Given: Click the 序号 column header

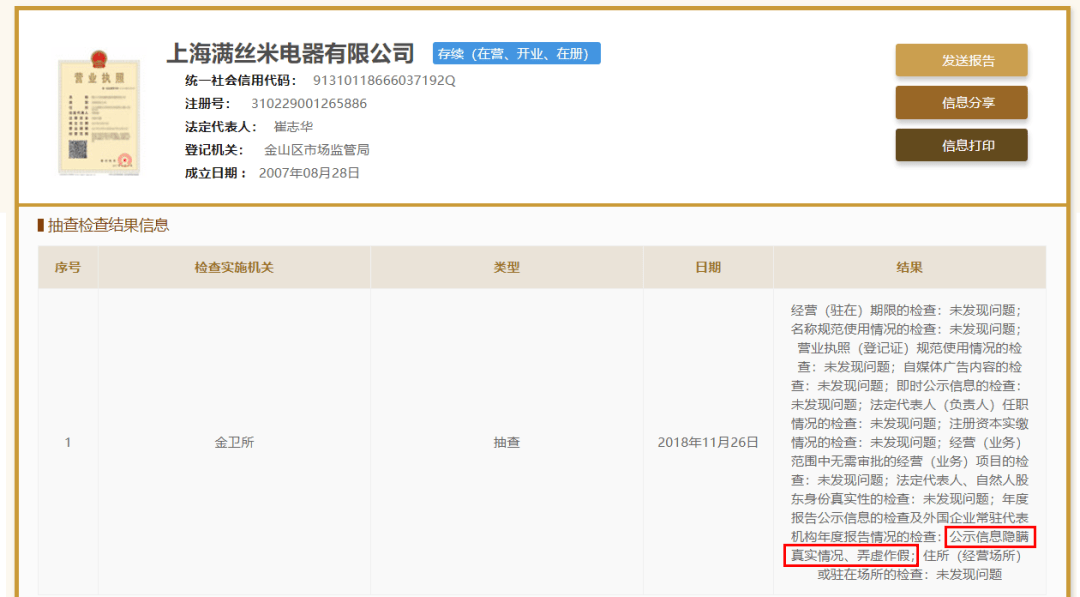Looking at the screenshot, I should click(x=68, y=267).
